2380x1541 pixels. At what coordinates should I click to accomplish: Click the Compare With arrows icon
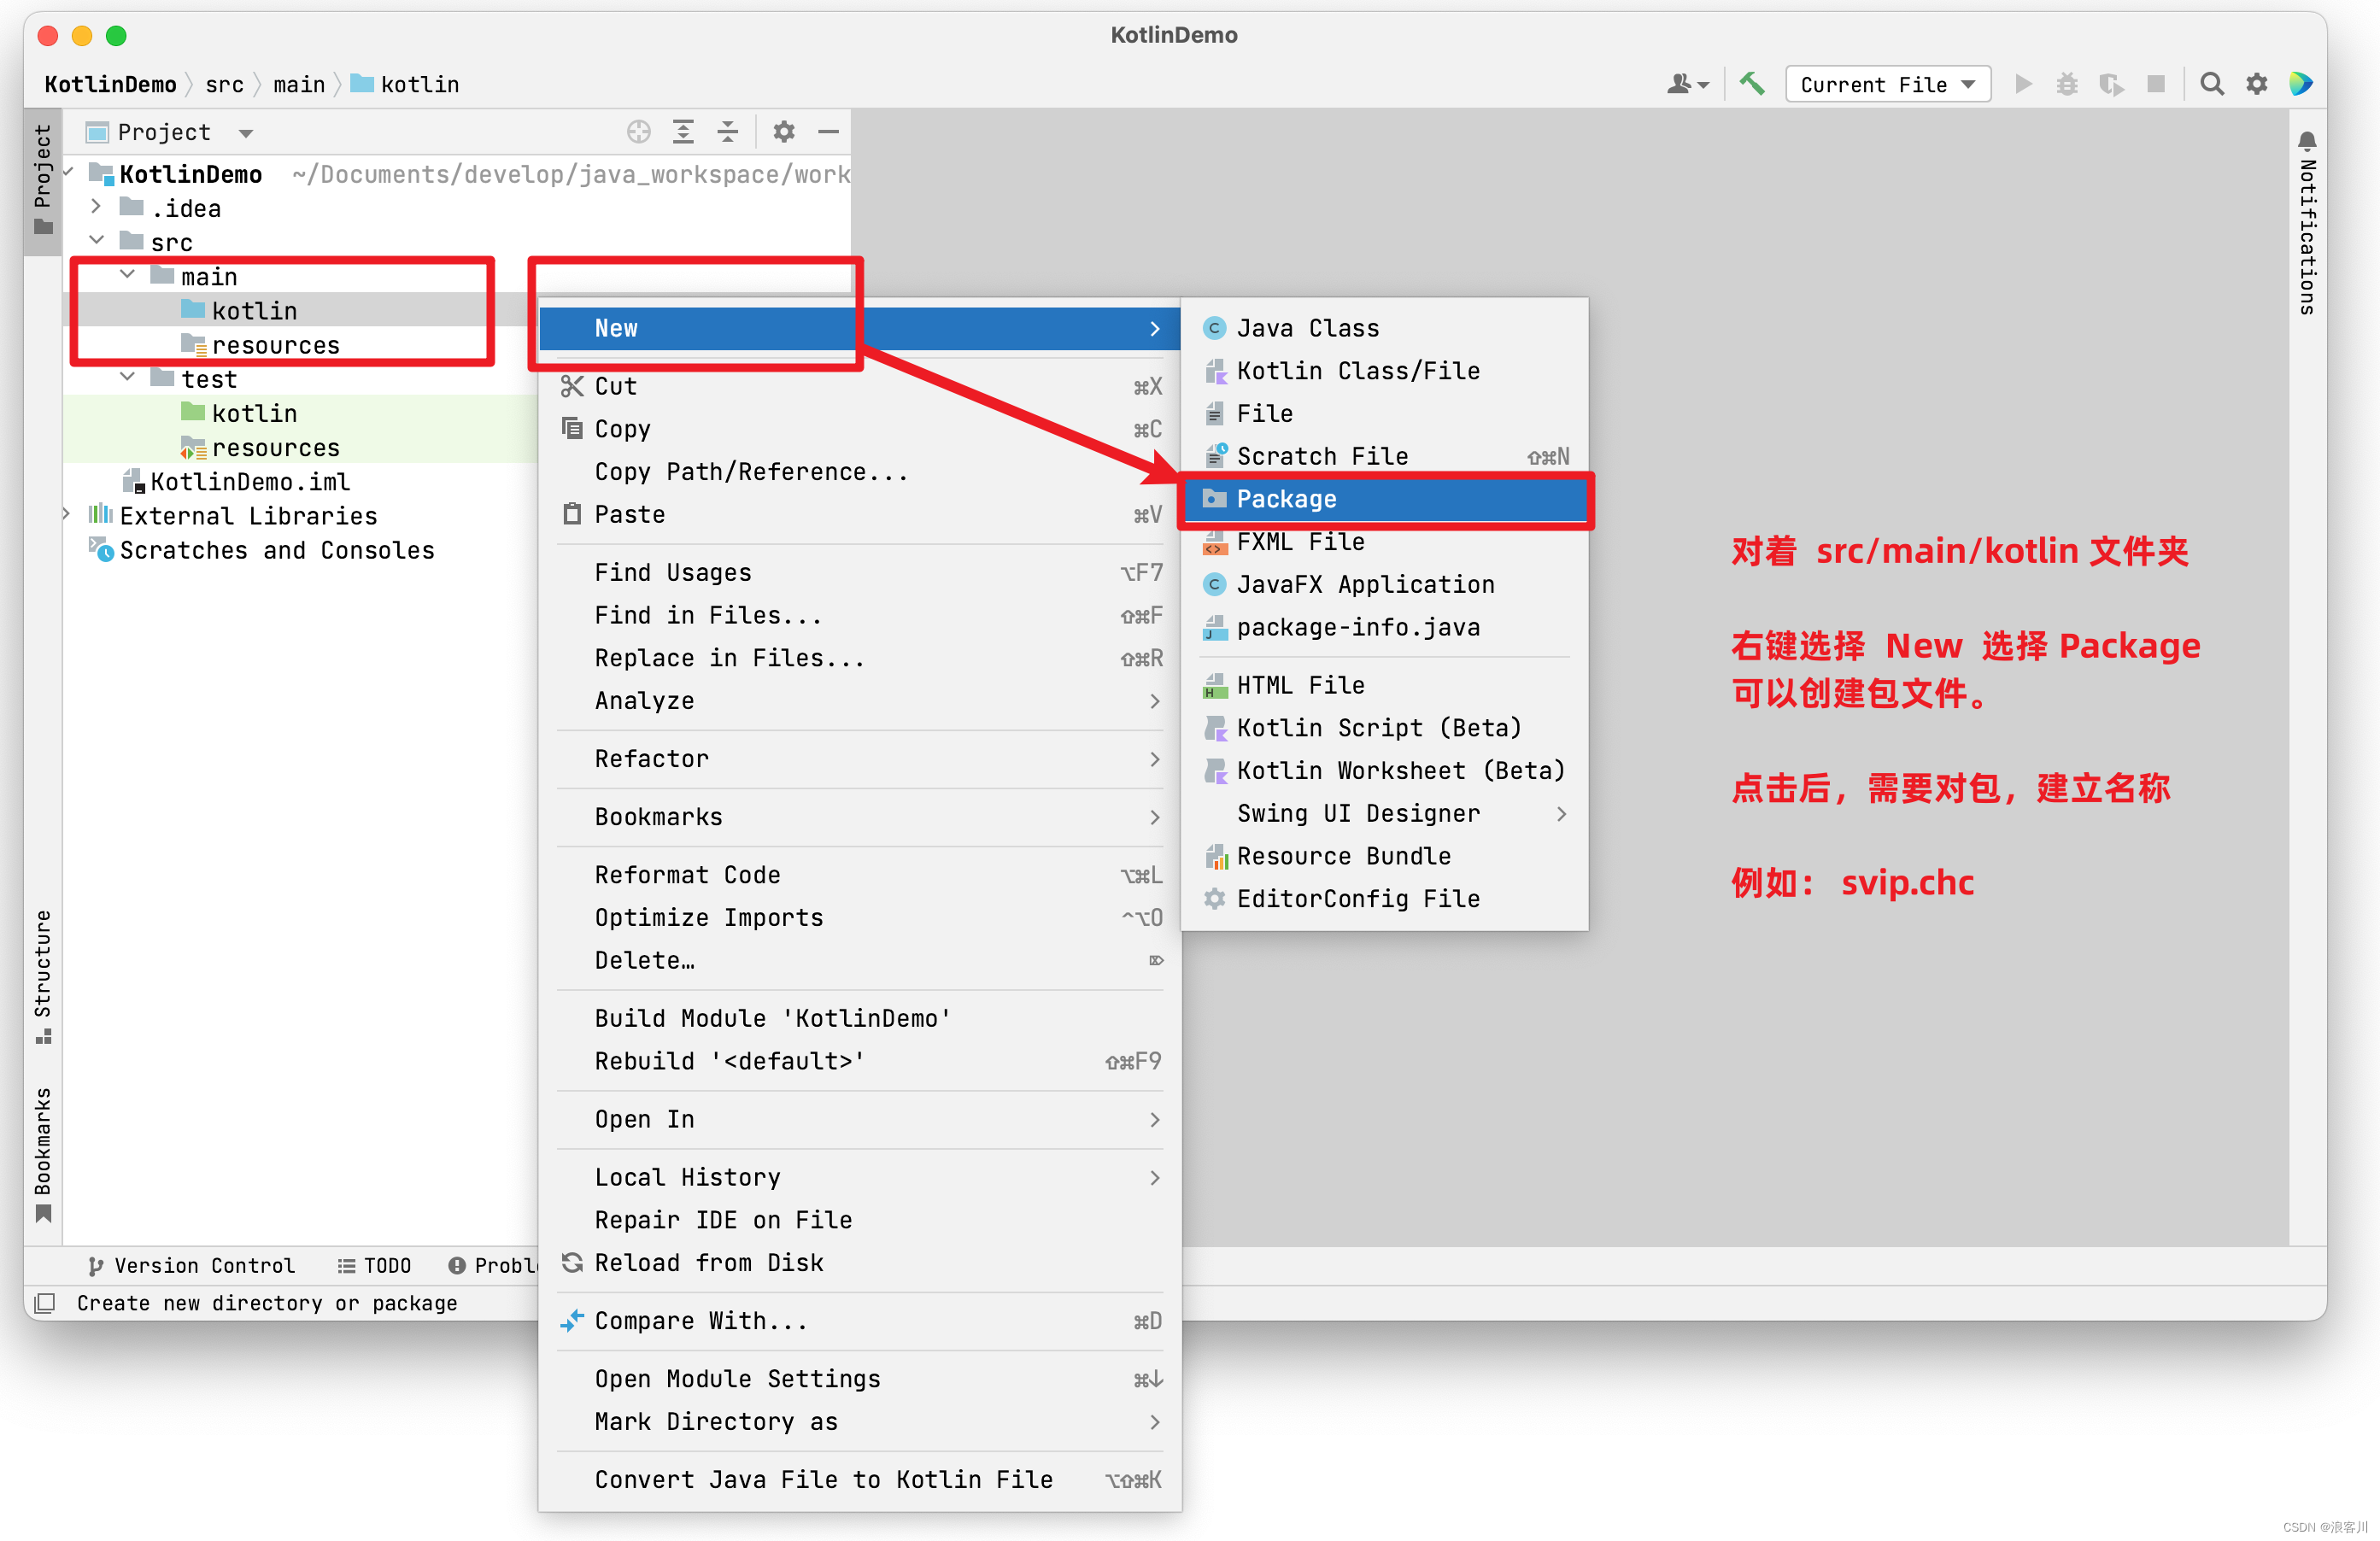point(572,1321)
